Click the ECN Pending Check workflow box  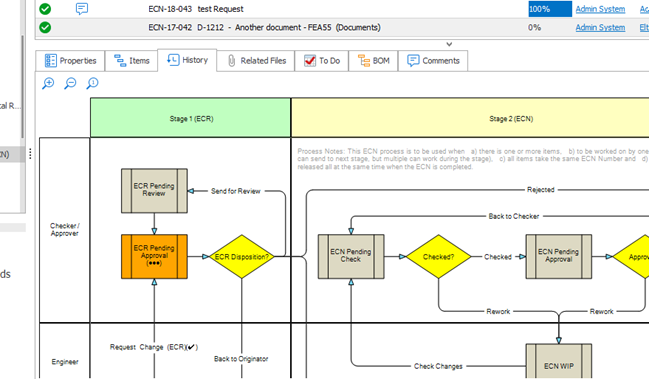click(x=351, y=257)
